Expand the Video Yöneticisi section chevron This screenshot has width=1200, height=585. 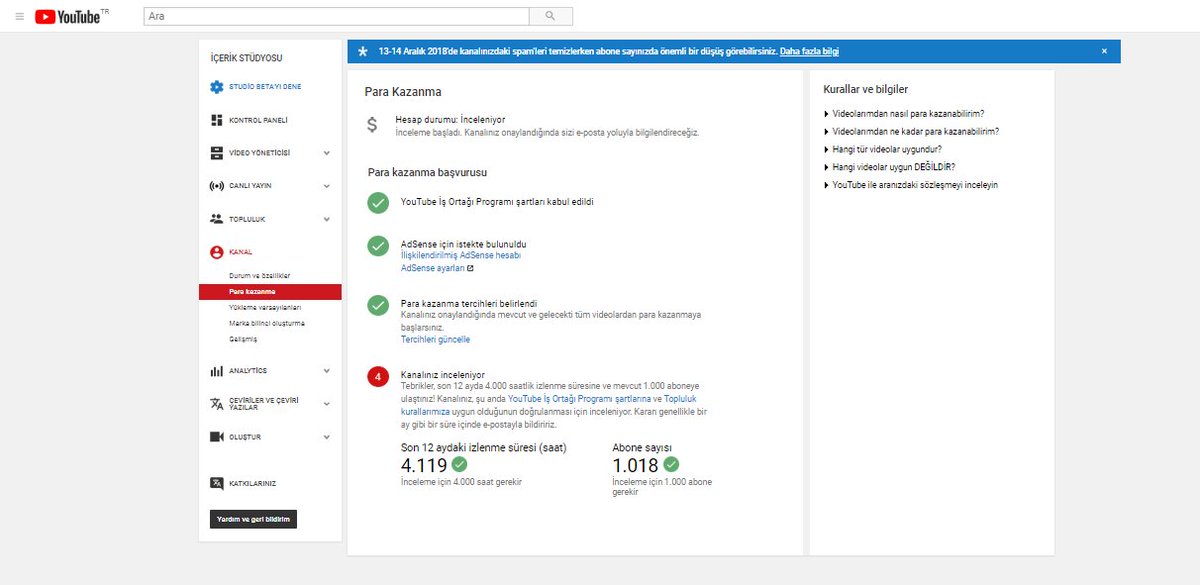point(326,153)
